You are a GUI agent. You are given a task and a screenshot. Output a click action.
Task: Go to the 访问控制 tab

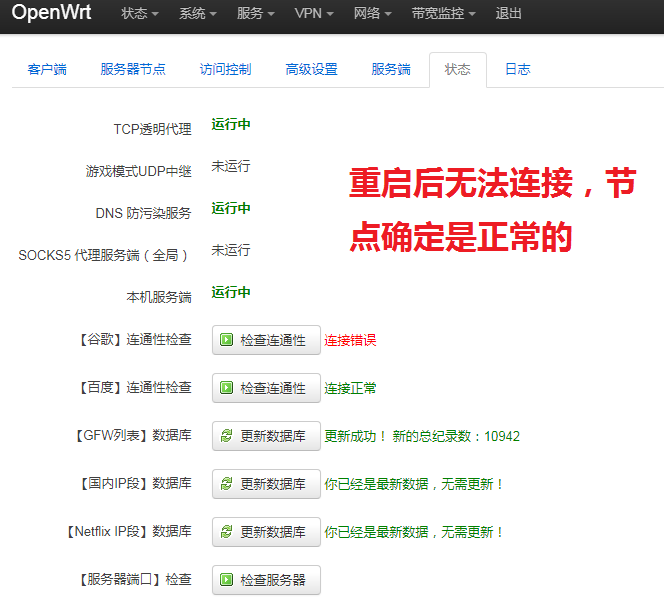point(225,69)
